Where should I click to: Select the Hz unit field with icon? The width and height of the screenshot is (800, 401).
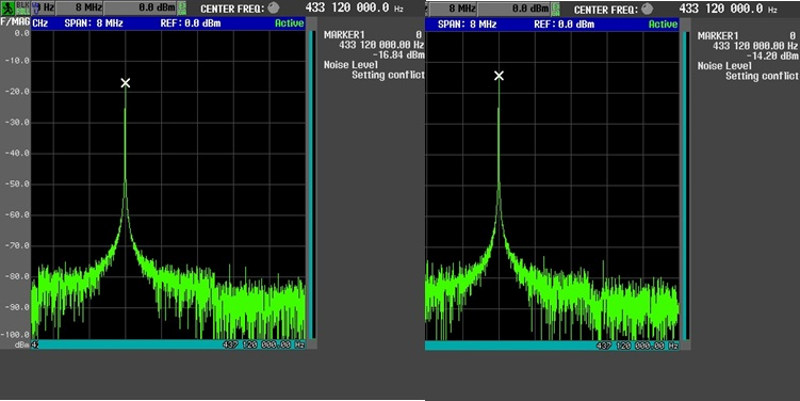click(43, 8)
